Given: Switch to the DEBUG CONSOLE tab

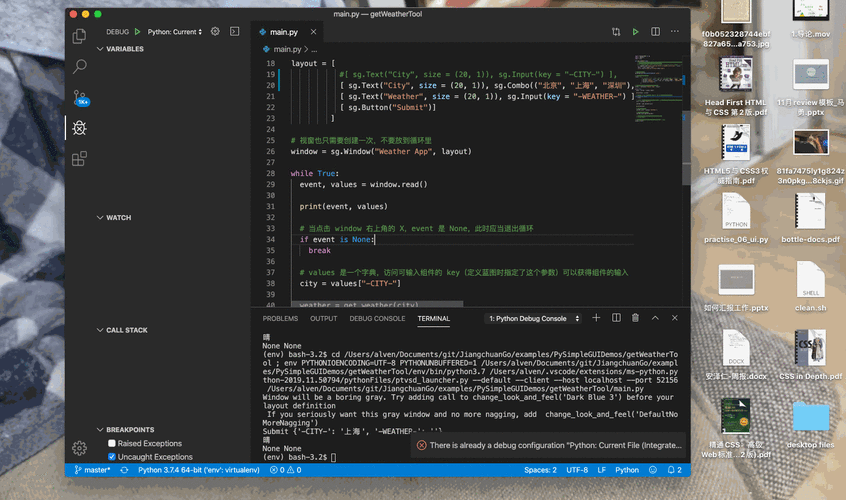Looking at the screenshot, I should coord(377,318).
